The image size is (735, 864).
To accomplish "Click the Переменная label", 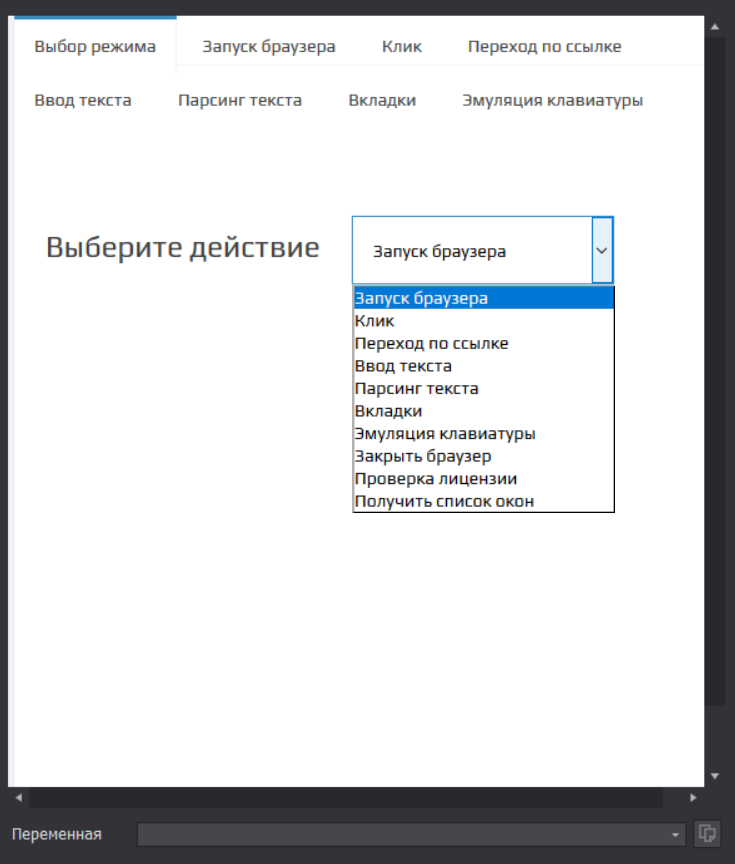I will (57, 834).
